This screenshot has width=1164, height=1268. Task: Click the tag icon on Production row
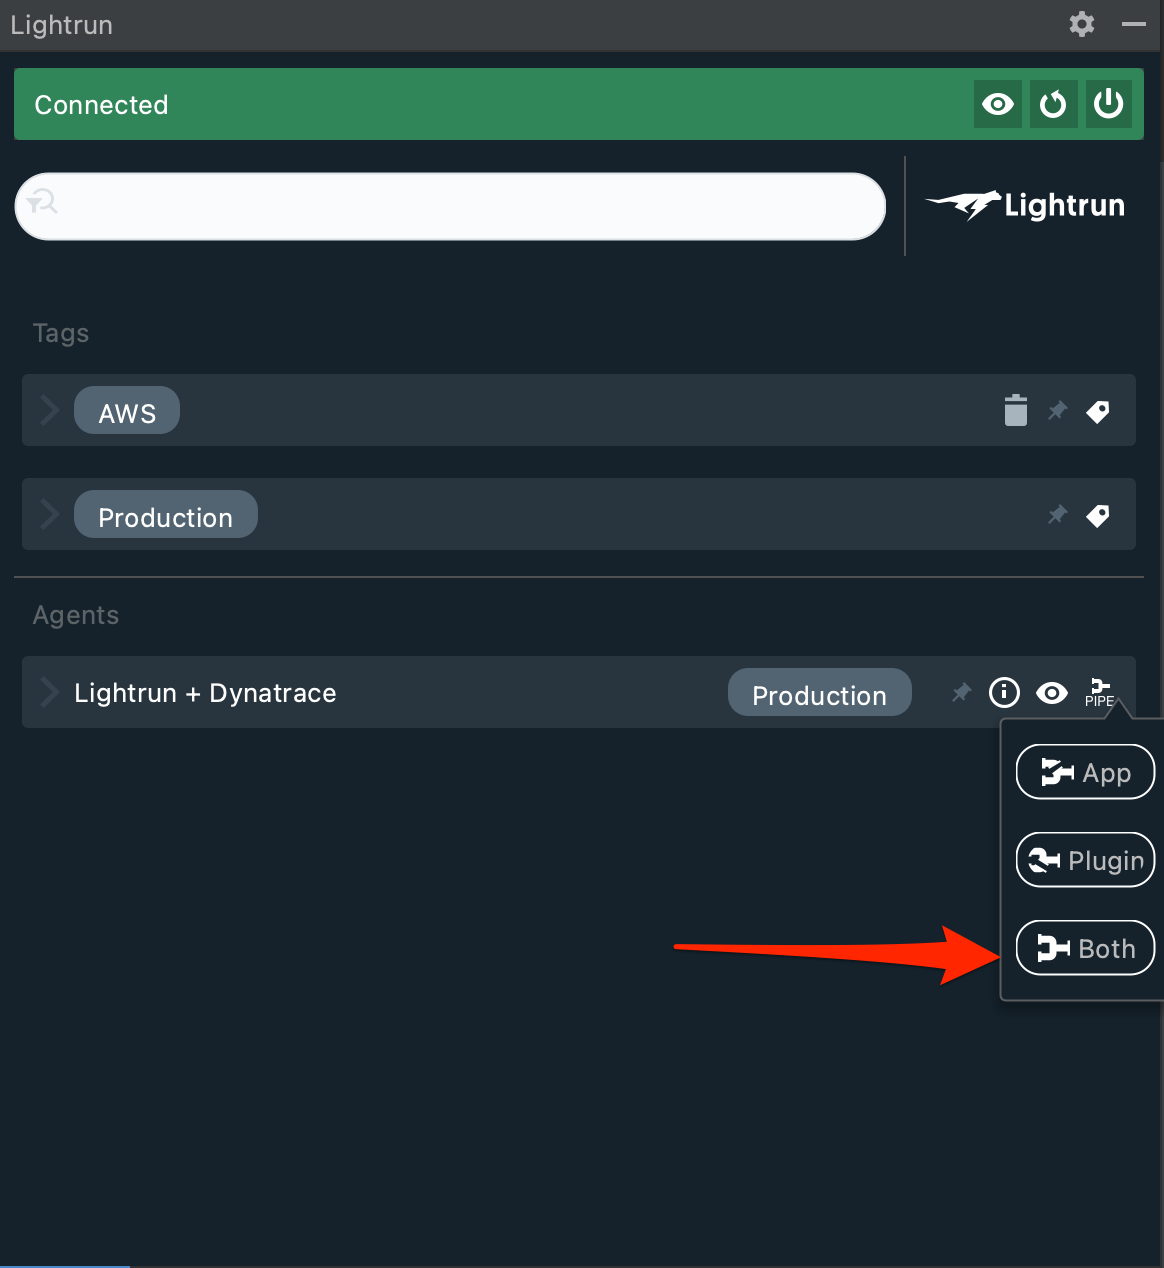1098,515
